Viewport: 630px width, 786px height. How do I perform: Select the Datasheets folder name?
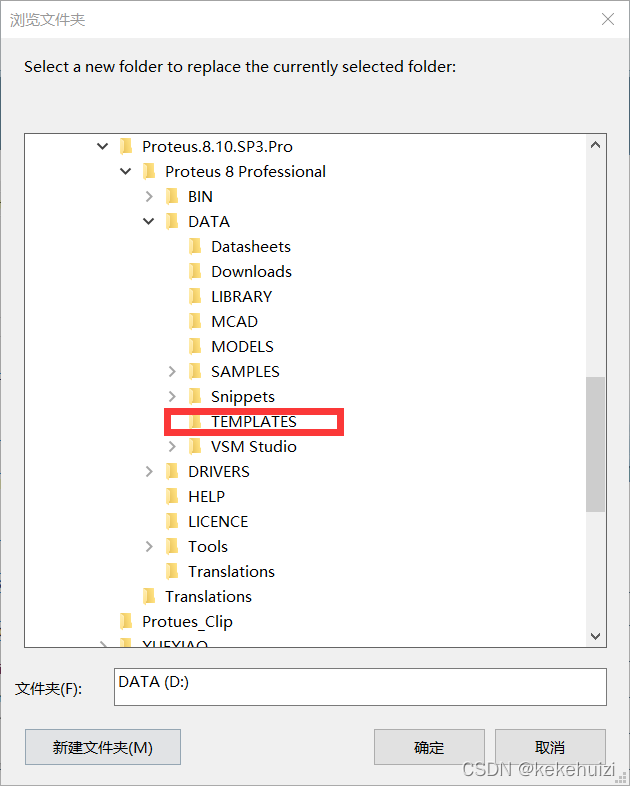click(251, 247)
